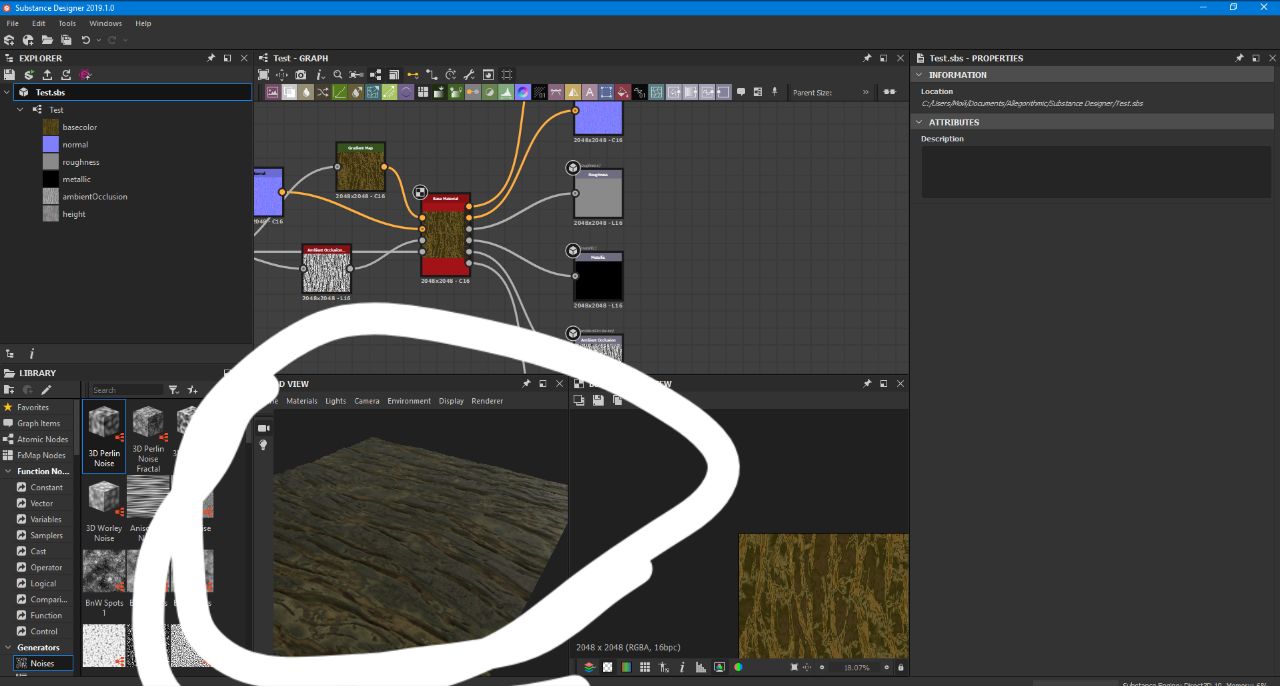Collapse the Generators library category
The image size is (1280, 686).
(8, 647)
